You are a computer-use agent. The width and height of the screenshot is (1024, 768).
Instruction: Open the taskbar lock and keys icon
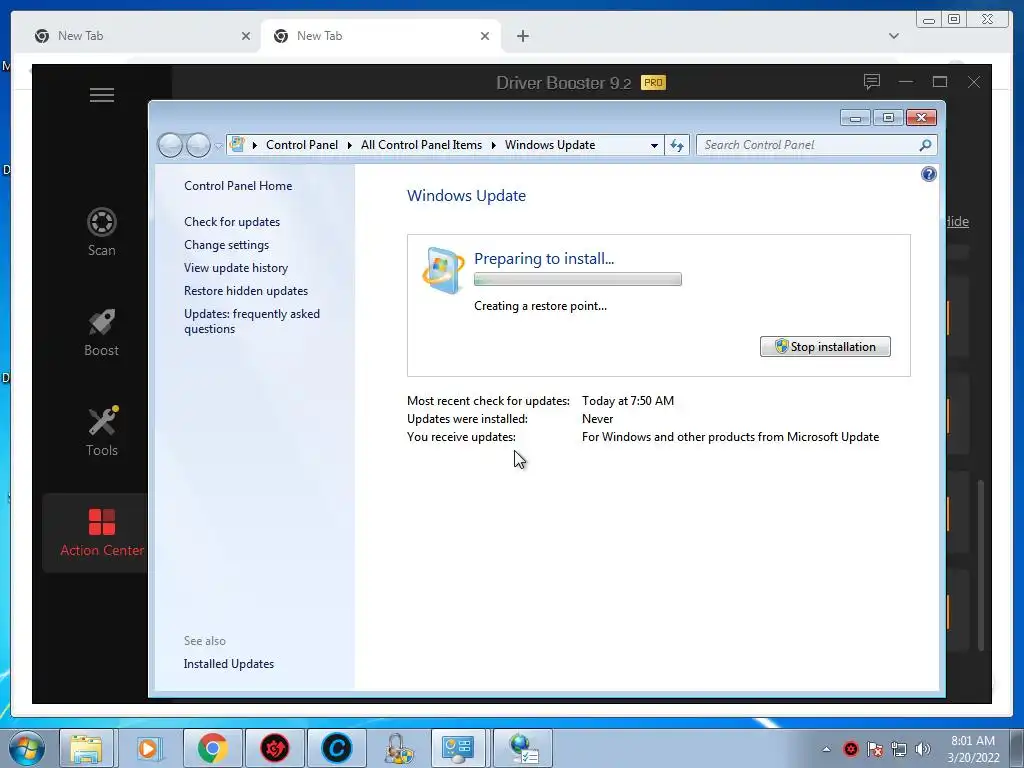click(398, 748)
